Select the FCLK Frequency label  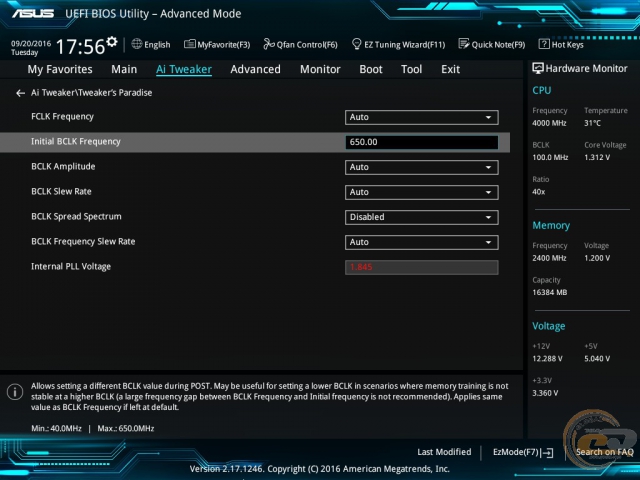62,117
